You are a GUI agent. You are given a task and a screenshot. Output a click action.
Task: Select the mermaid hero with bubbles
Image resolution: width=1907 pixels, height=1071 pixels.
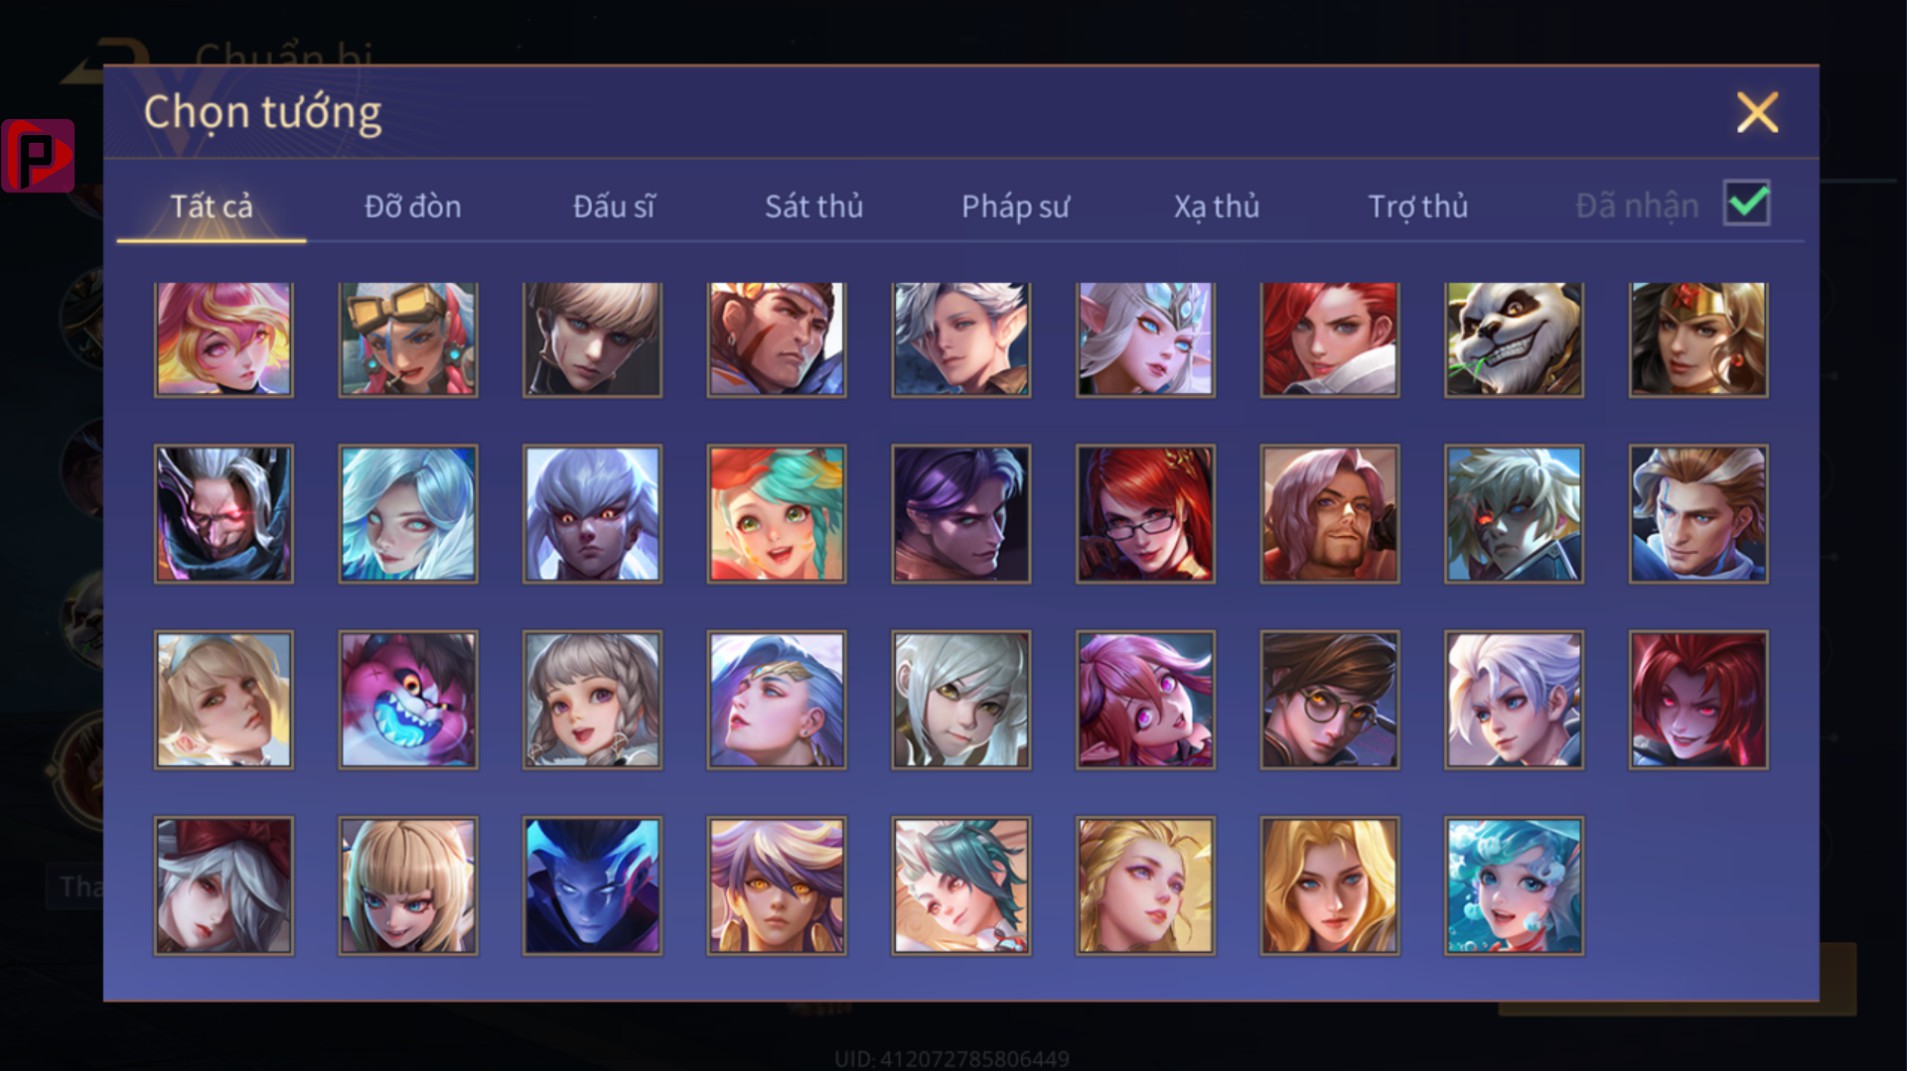pyautogui.click(x=1513, y=885)
